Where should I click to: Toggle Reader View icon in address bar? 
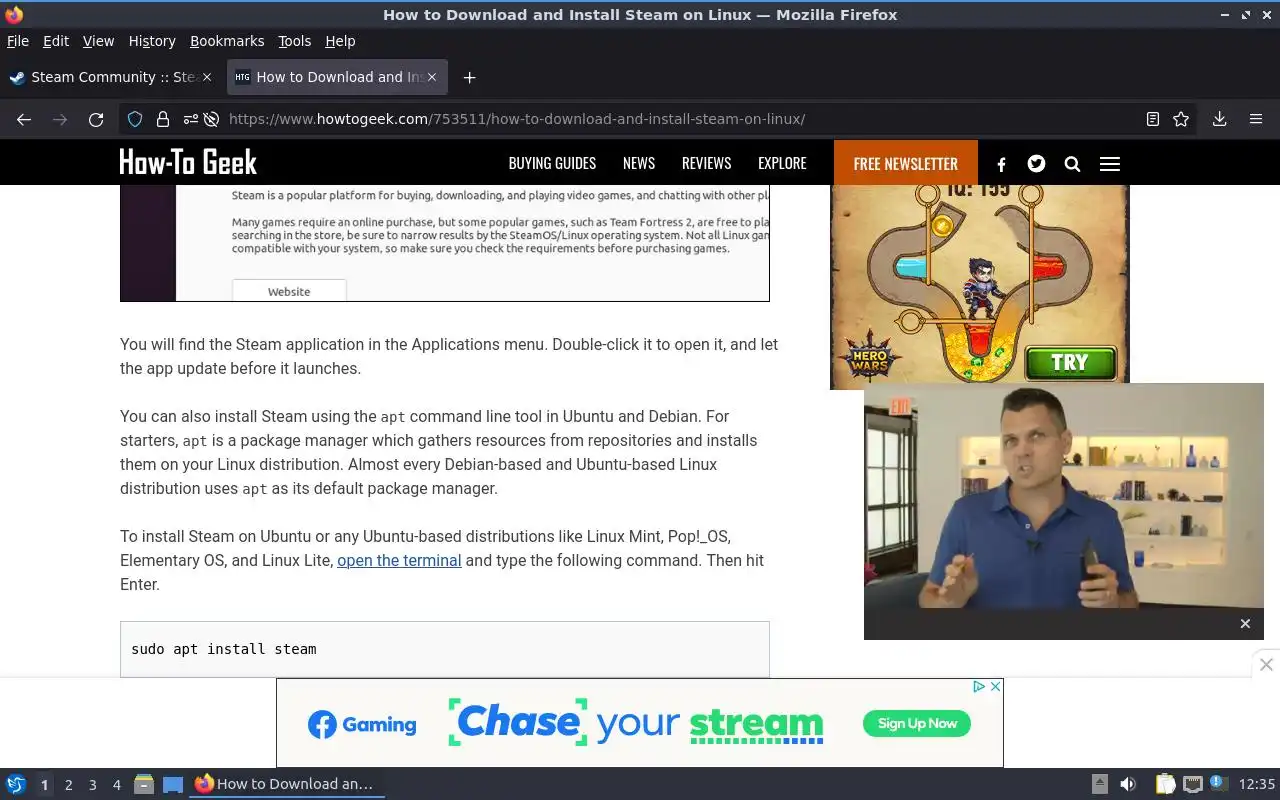point(1153,119)
